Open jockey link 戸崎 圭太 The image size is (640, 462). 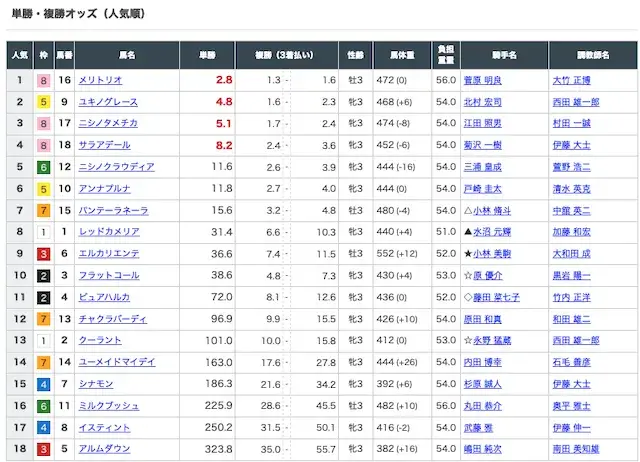482,189
